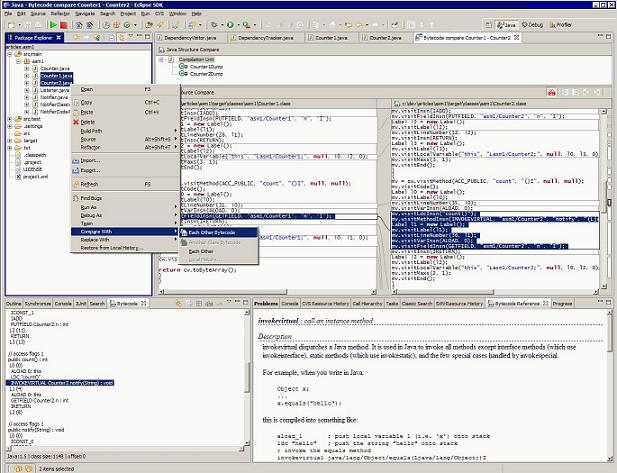The image size is (617, 473).
Task: Open the Navigate menu in menu bar
Action: tap(85, 13)
